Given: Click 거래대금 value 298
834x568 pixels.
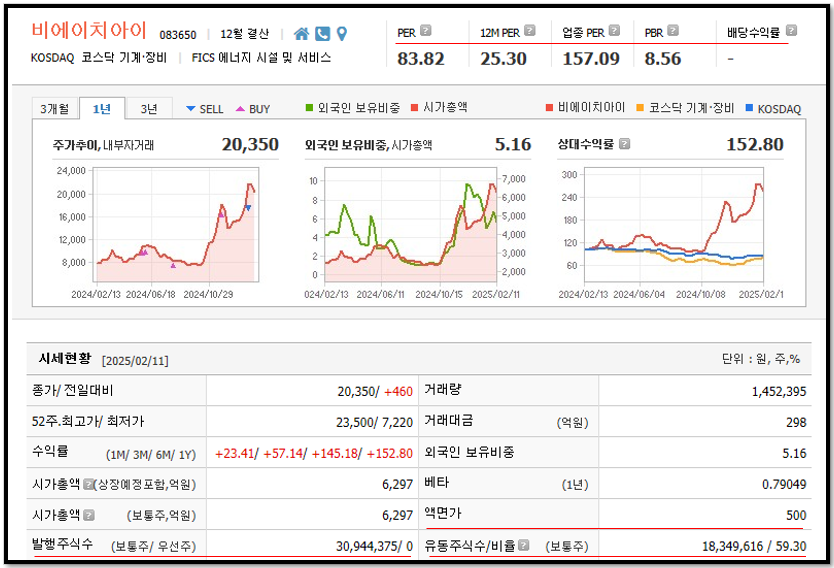Looking at the screenshot, I should click(x=796, y=422).
